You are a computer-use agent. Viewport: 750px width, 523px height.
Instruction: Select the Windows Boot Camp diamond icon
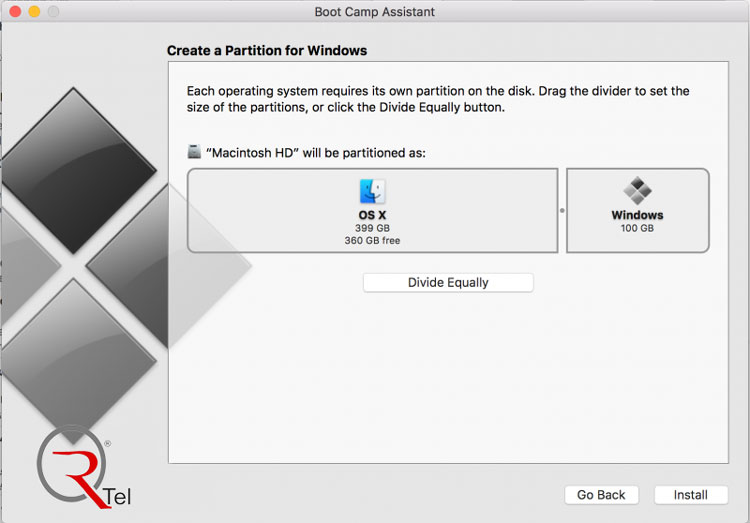(x=637, y=190)
